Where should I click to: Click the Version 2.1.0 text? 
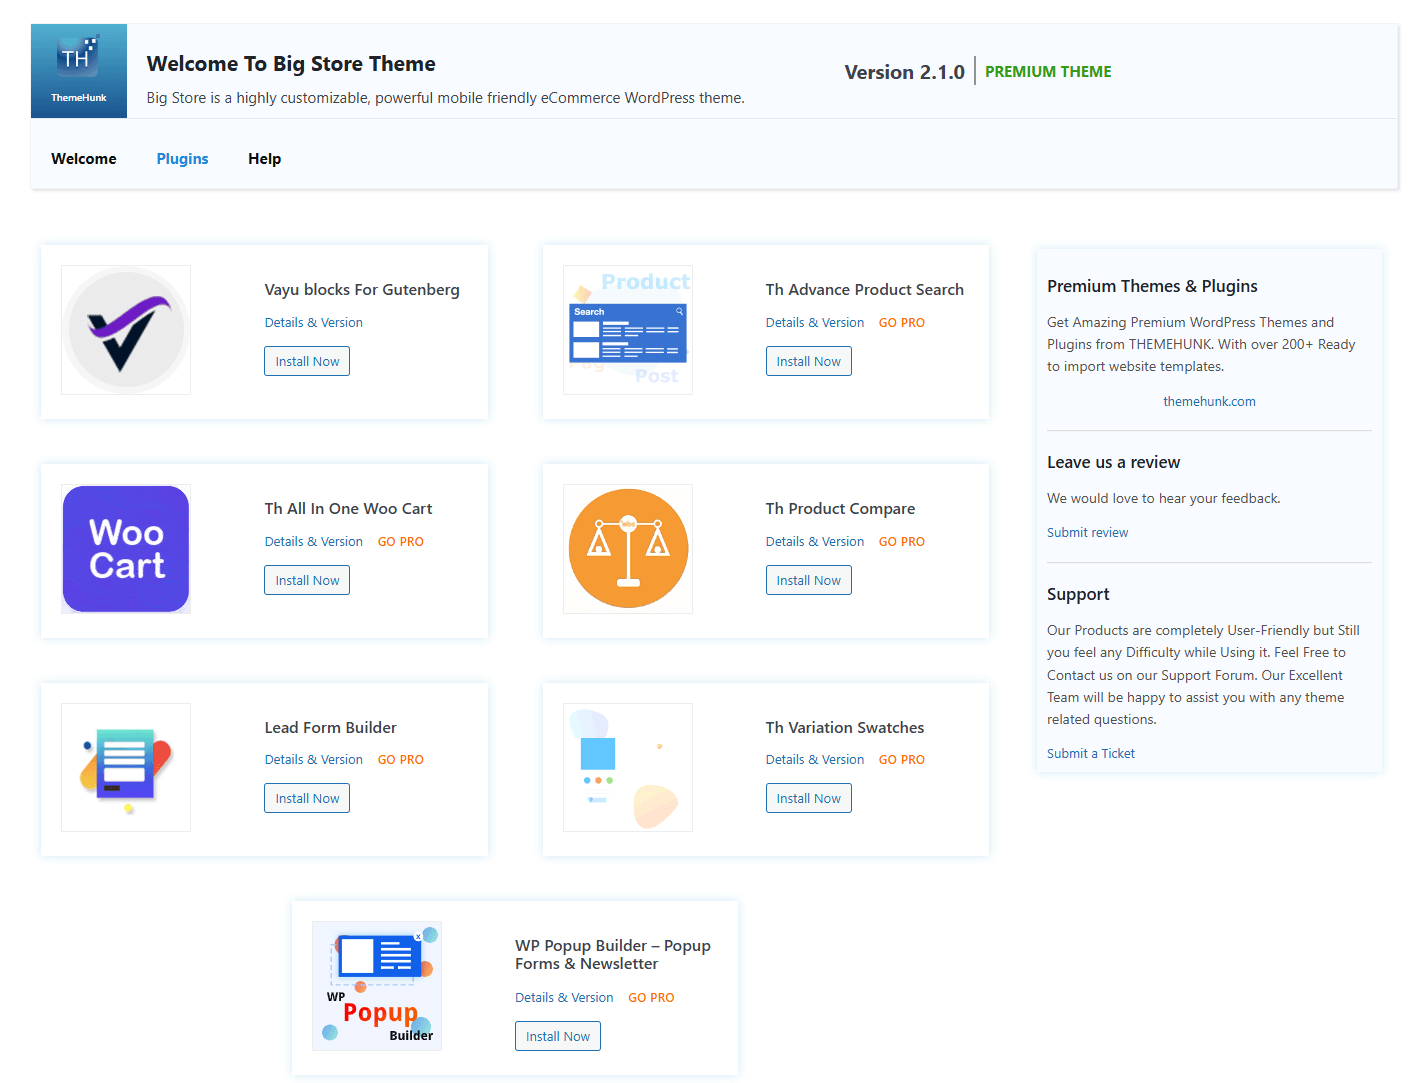click(905, 72)
